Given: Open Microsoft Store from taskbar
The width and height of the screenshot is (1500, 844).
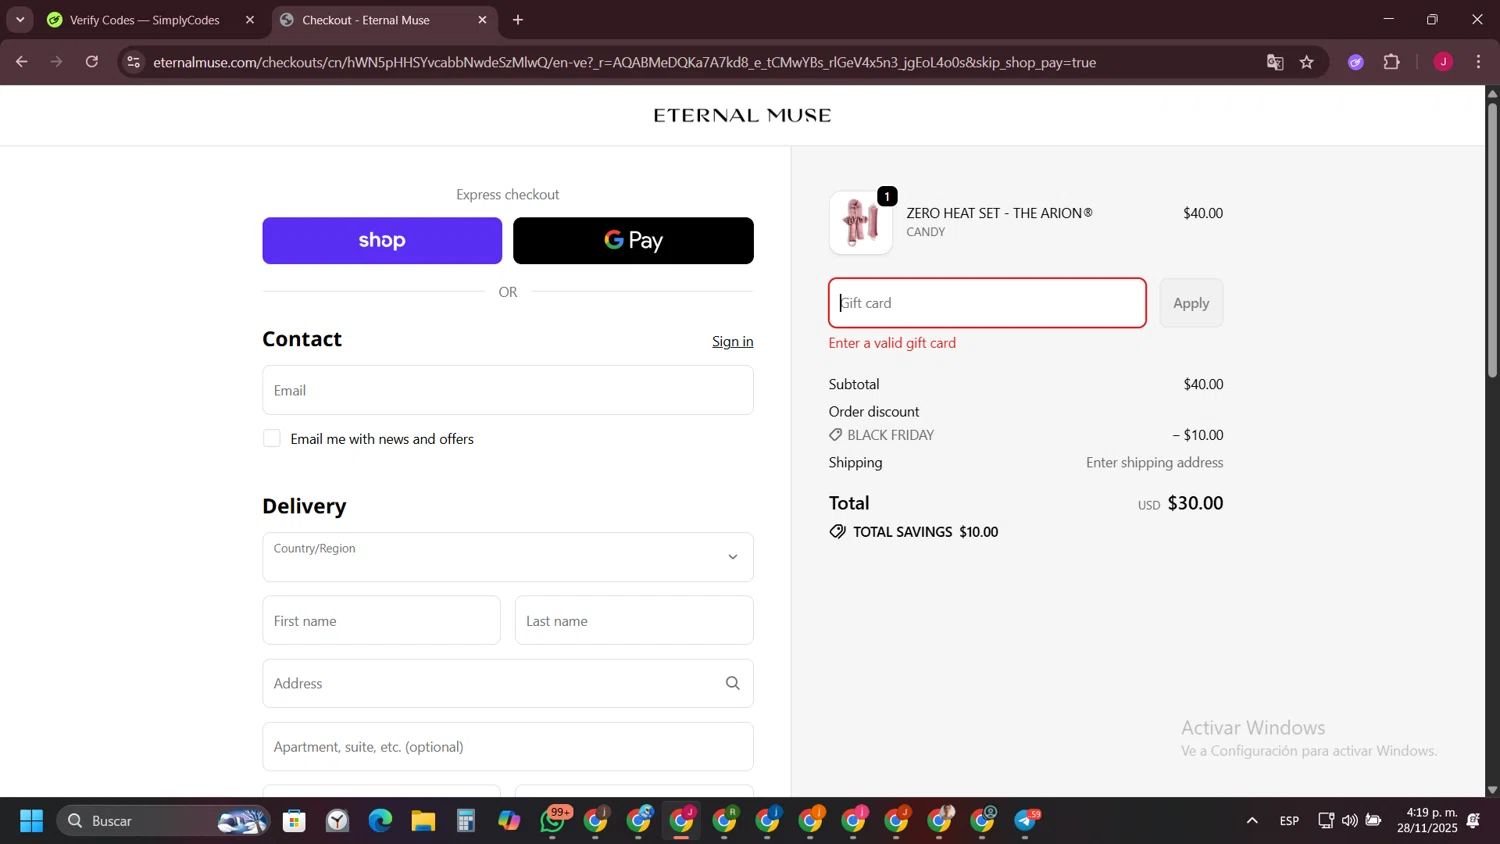Looking at the screenshot, I should coord(294,821).
